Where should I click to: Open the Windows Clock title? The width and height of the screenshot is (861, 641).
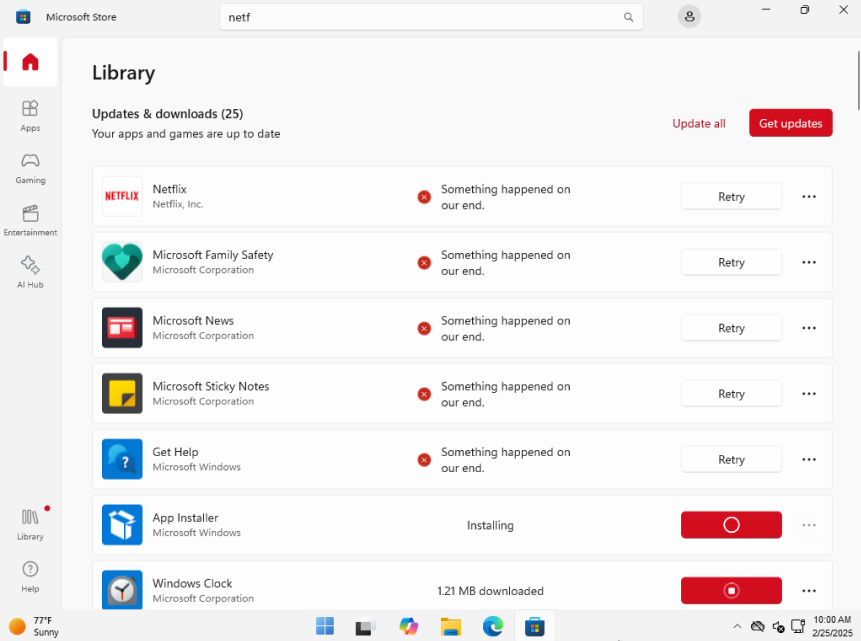(x=192, y=583)
